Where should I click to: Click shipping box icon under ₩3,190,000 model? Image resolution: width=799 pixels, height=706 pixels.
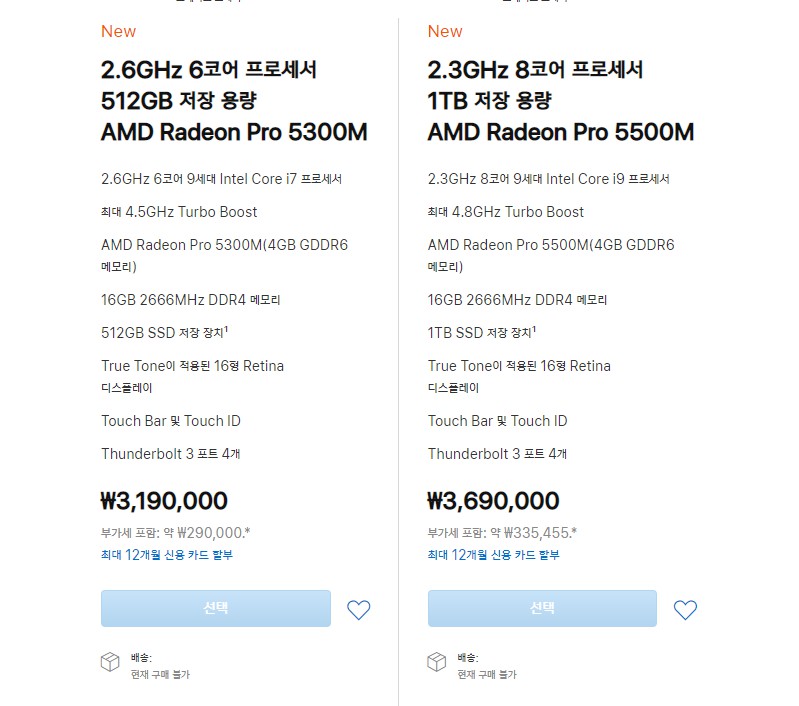[110, 662]
